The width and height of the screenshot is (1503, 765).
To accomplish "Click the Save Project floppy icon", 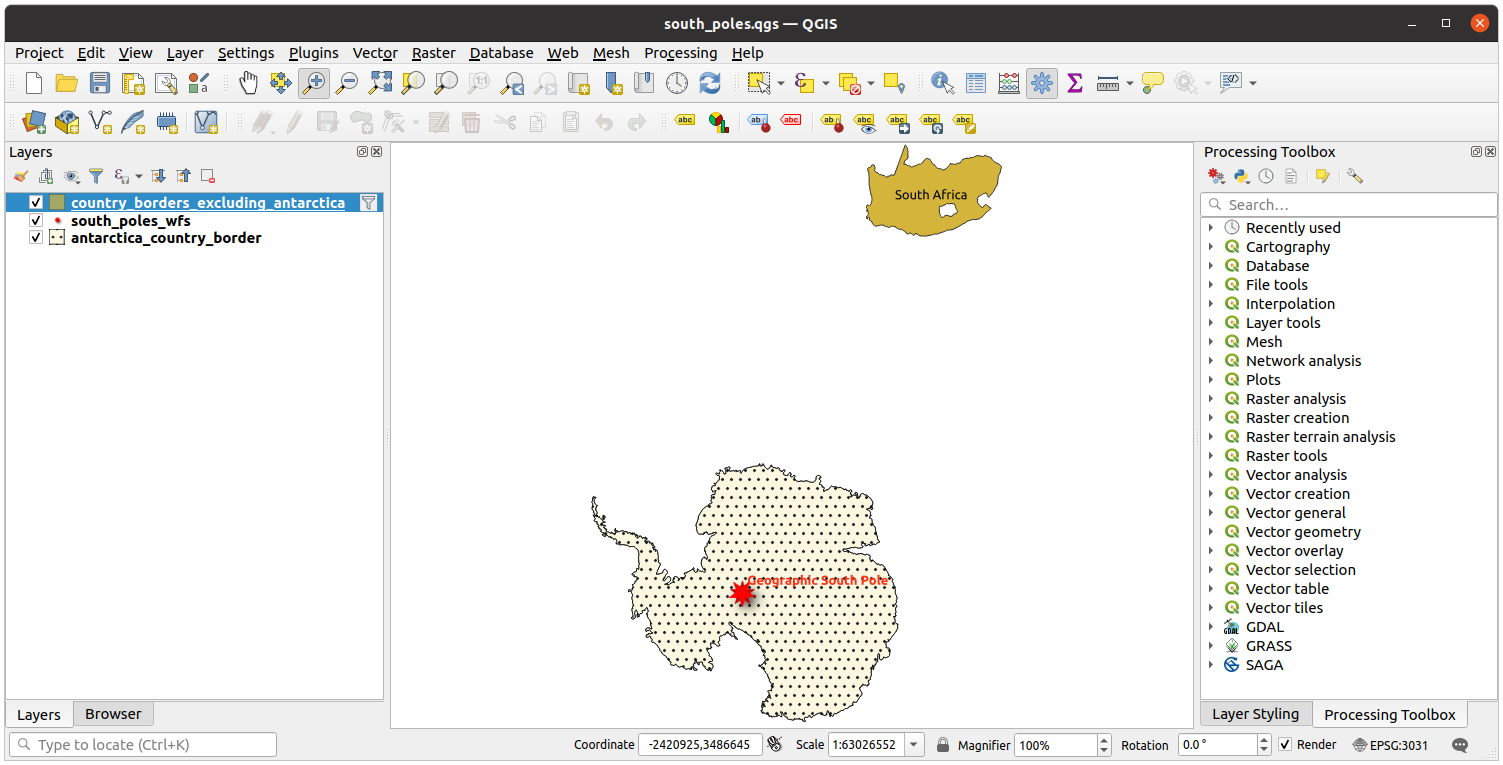I will [100, 83].
